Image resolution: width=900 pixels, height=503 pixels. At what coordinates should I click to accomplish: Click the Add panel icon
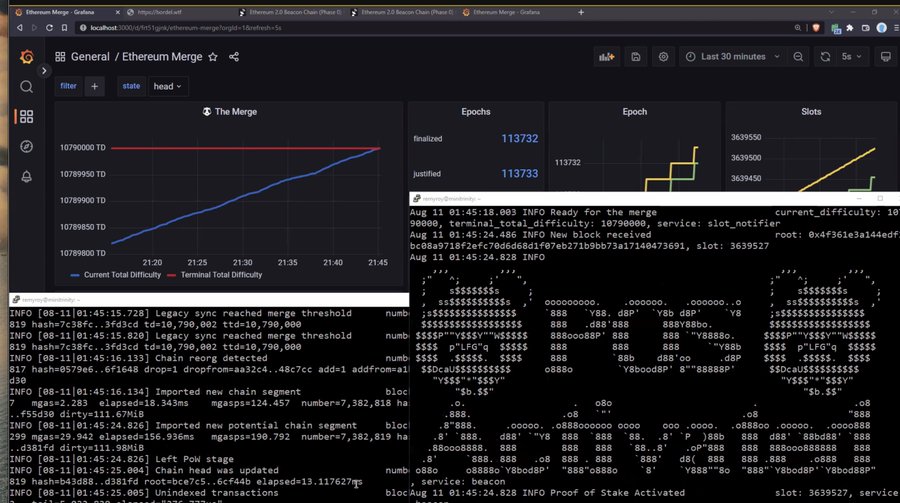pyautogui.click(x=607, y=57)
